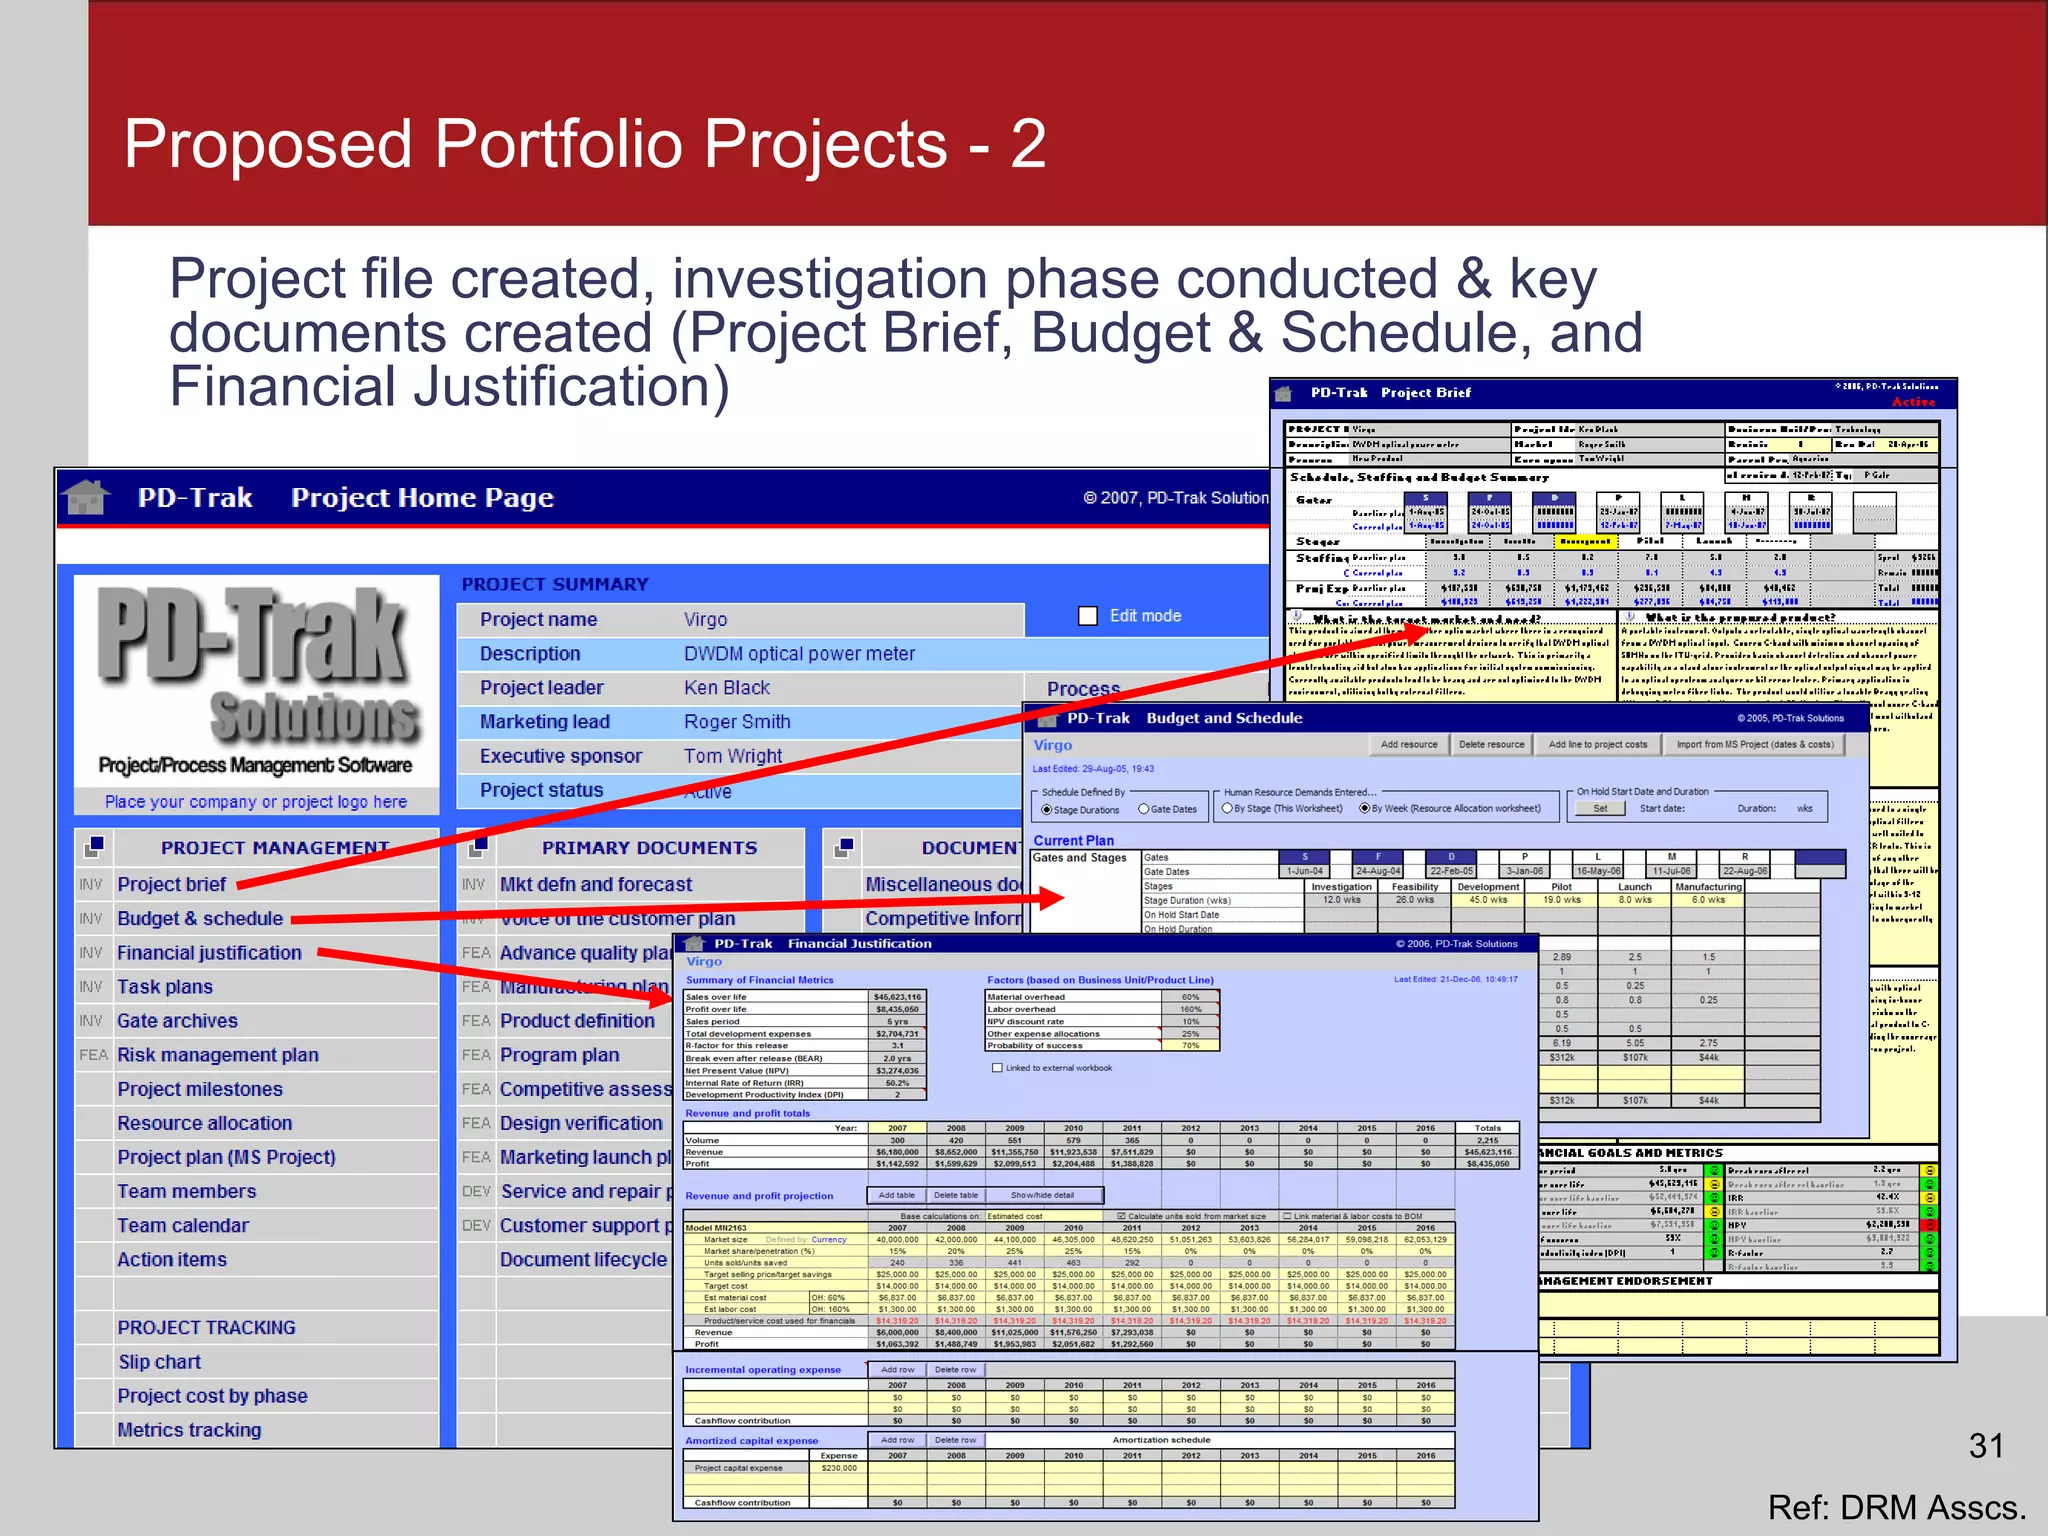Click the Add table button
This screenshot has width=2048, height=1536.
[896, 1195]
